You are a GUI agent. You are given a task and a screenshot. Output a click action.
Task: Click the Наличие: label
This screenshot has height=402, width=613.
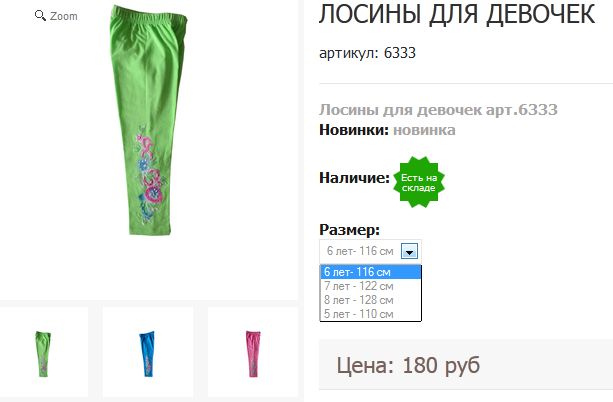(x=355, y=178)
